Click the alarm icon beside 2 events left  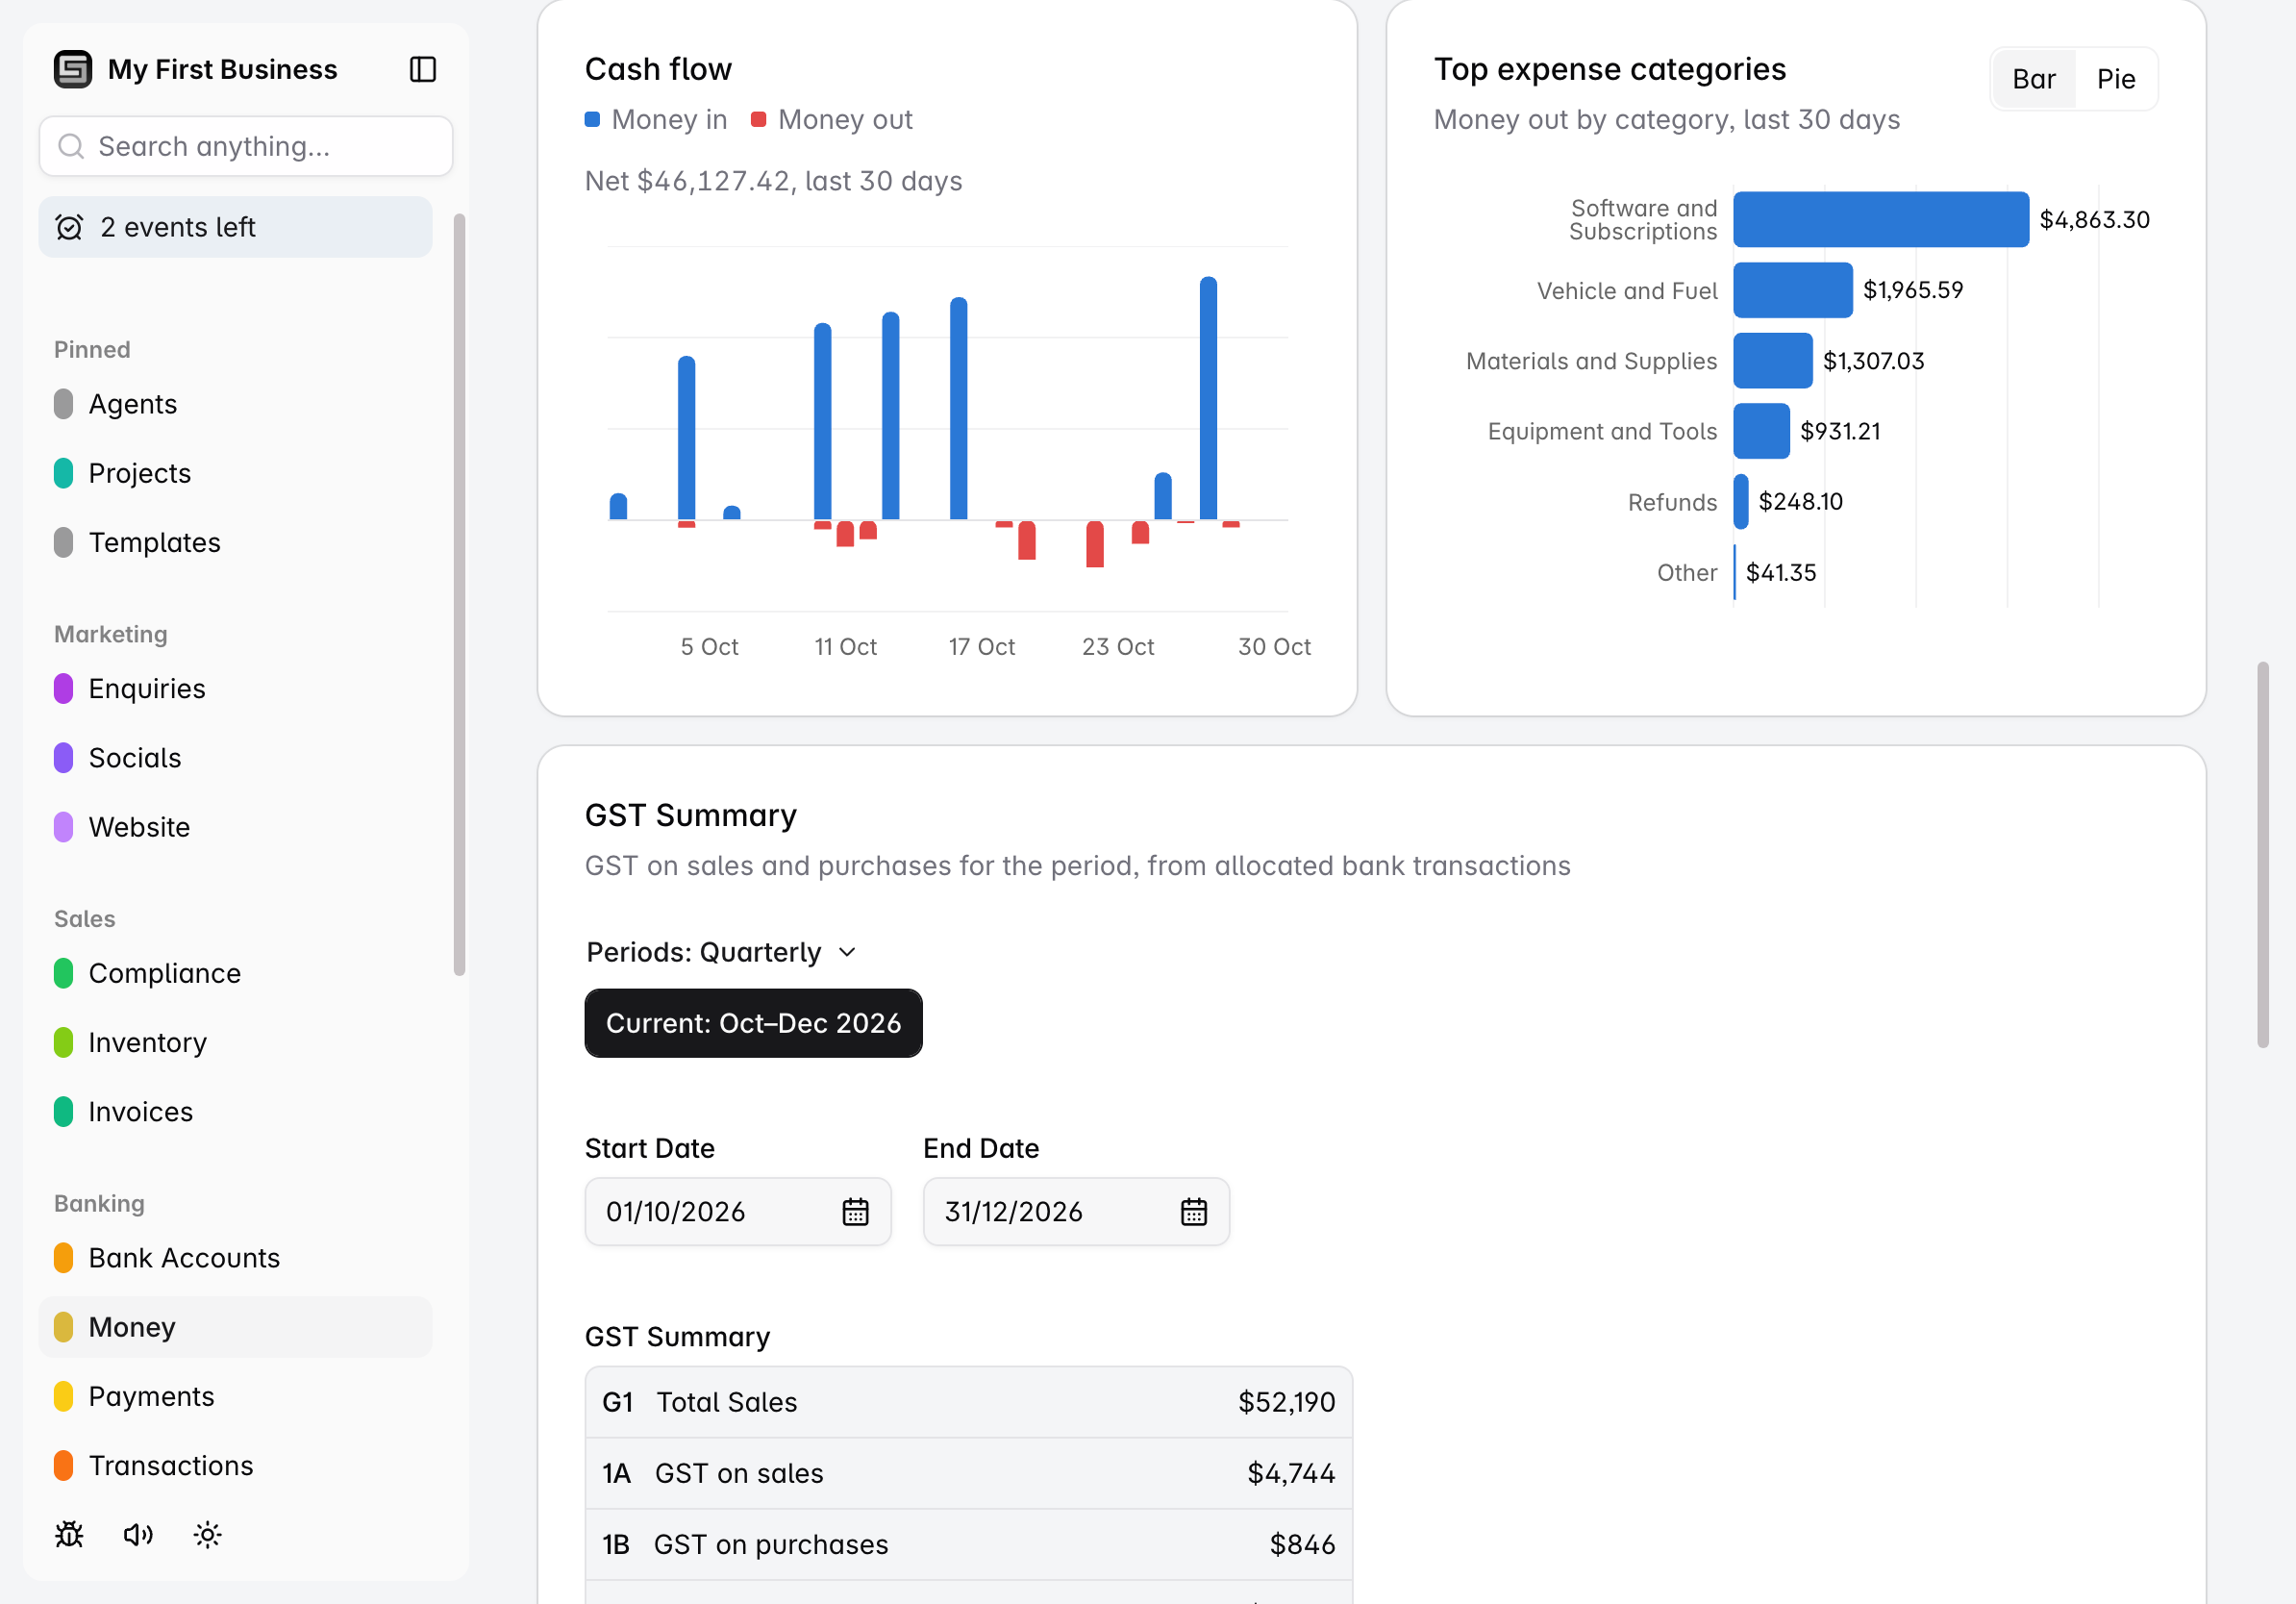69,227
